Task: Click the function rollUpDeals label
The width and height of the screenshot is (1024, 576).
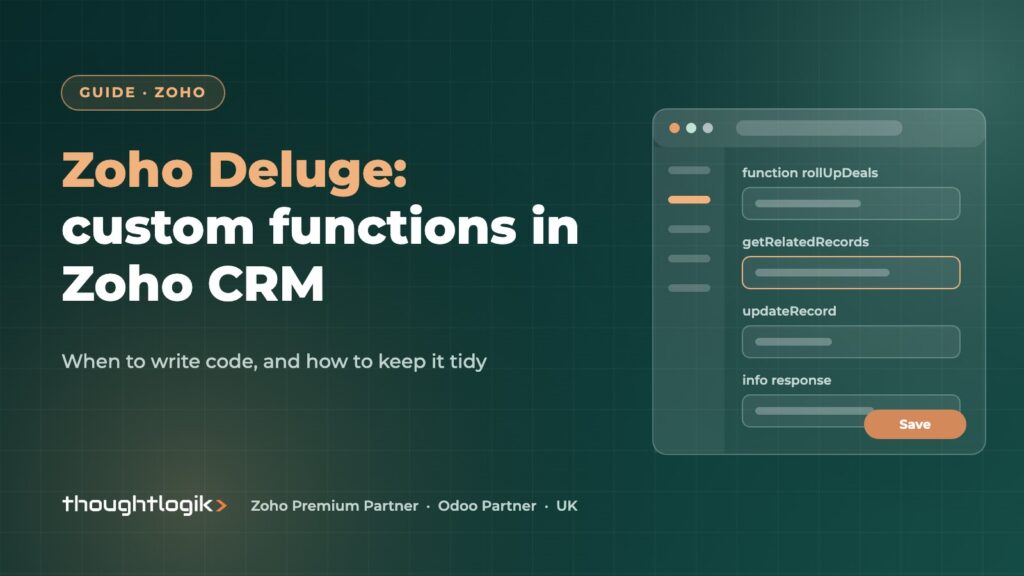Action: pos(810,173)
